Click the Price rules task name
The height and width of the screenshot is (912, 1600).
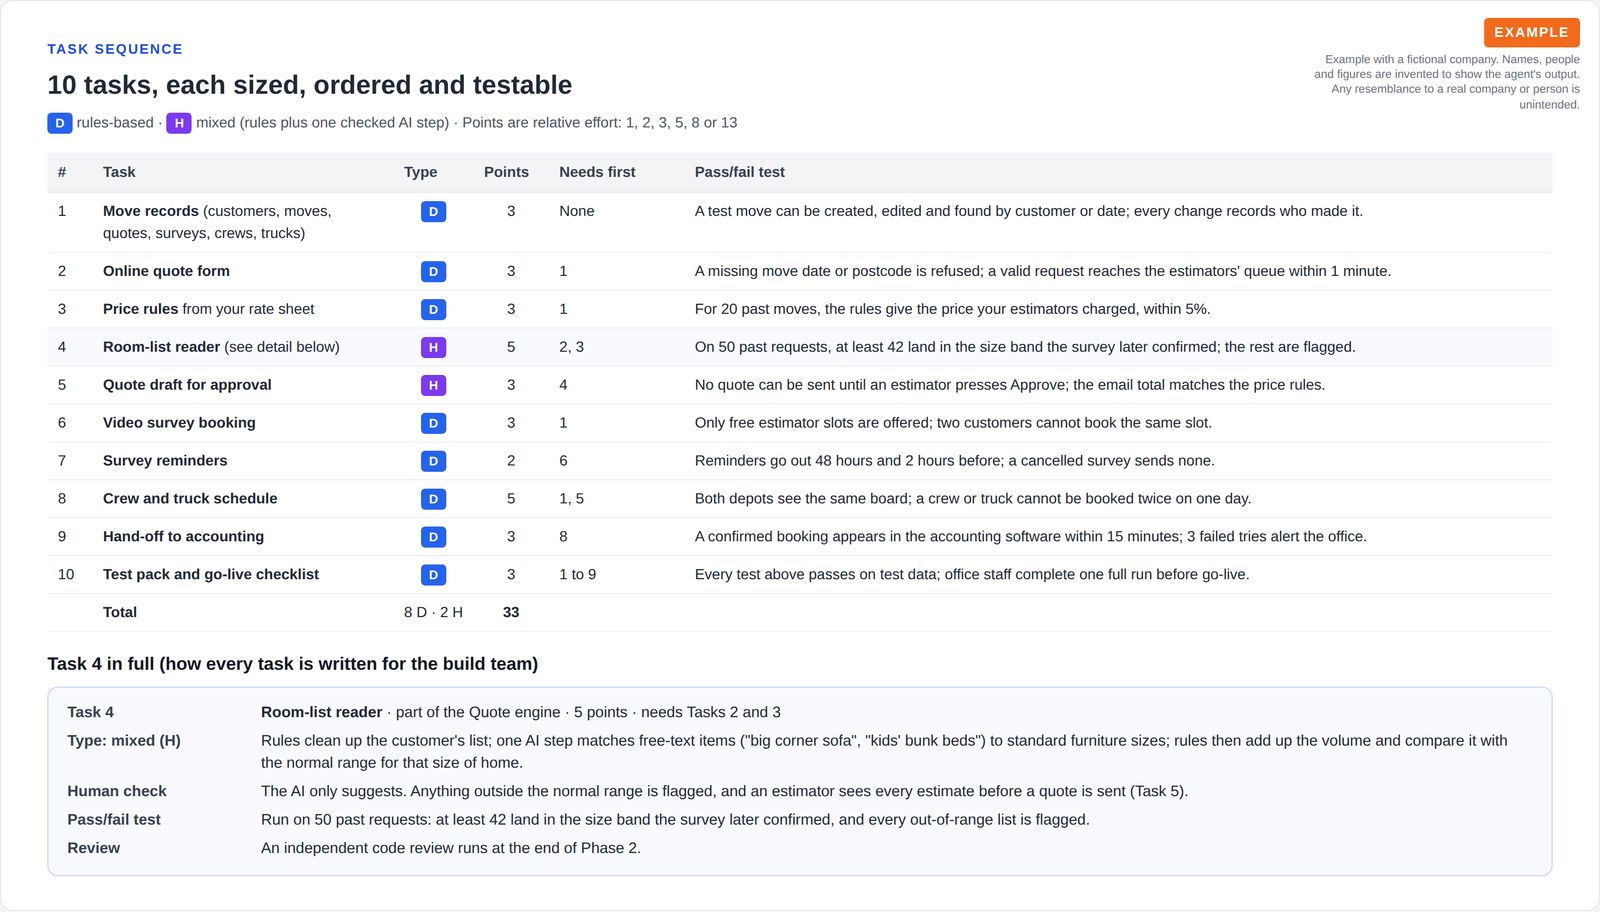pyautogui.click(x=140, y=309)
